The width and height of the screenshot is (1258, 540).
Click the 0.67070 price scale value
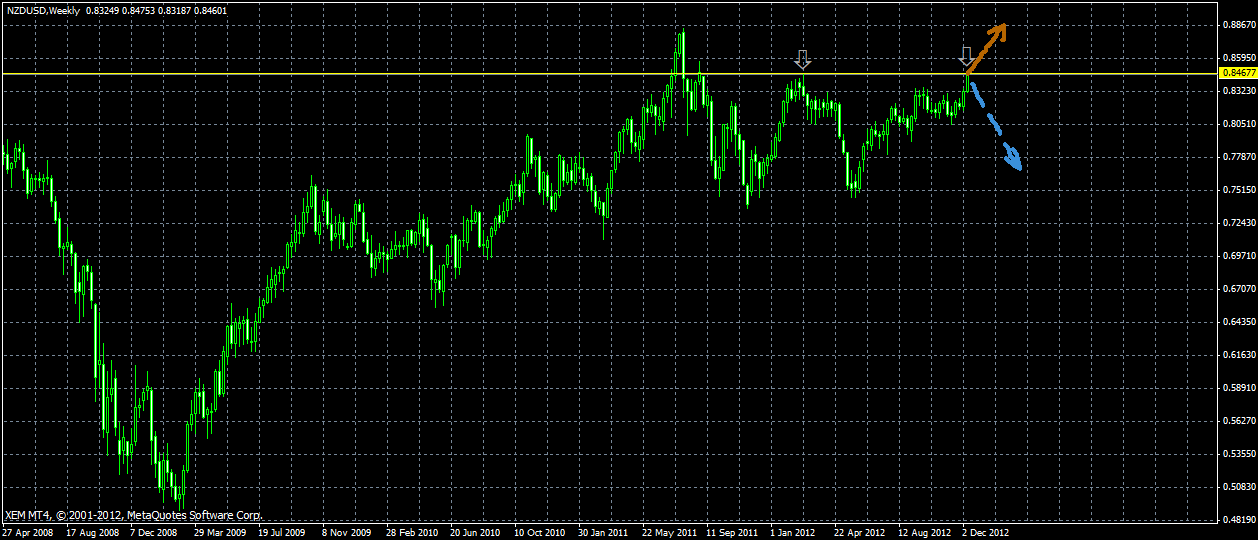[x=1239, y=289]
